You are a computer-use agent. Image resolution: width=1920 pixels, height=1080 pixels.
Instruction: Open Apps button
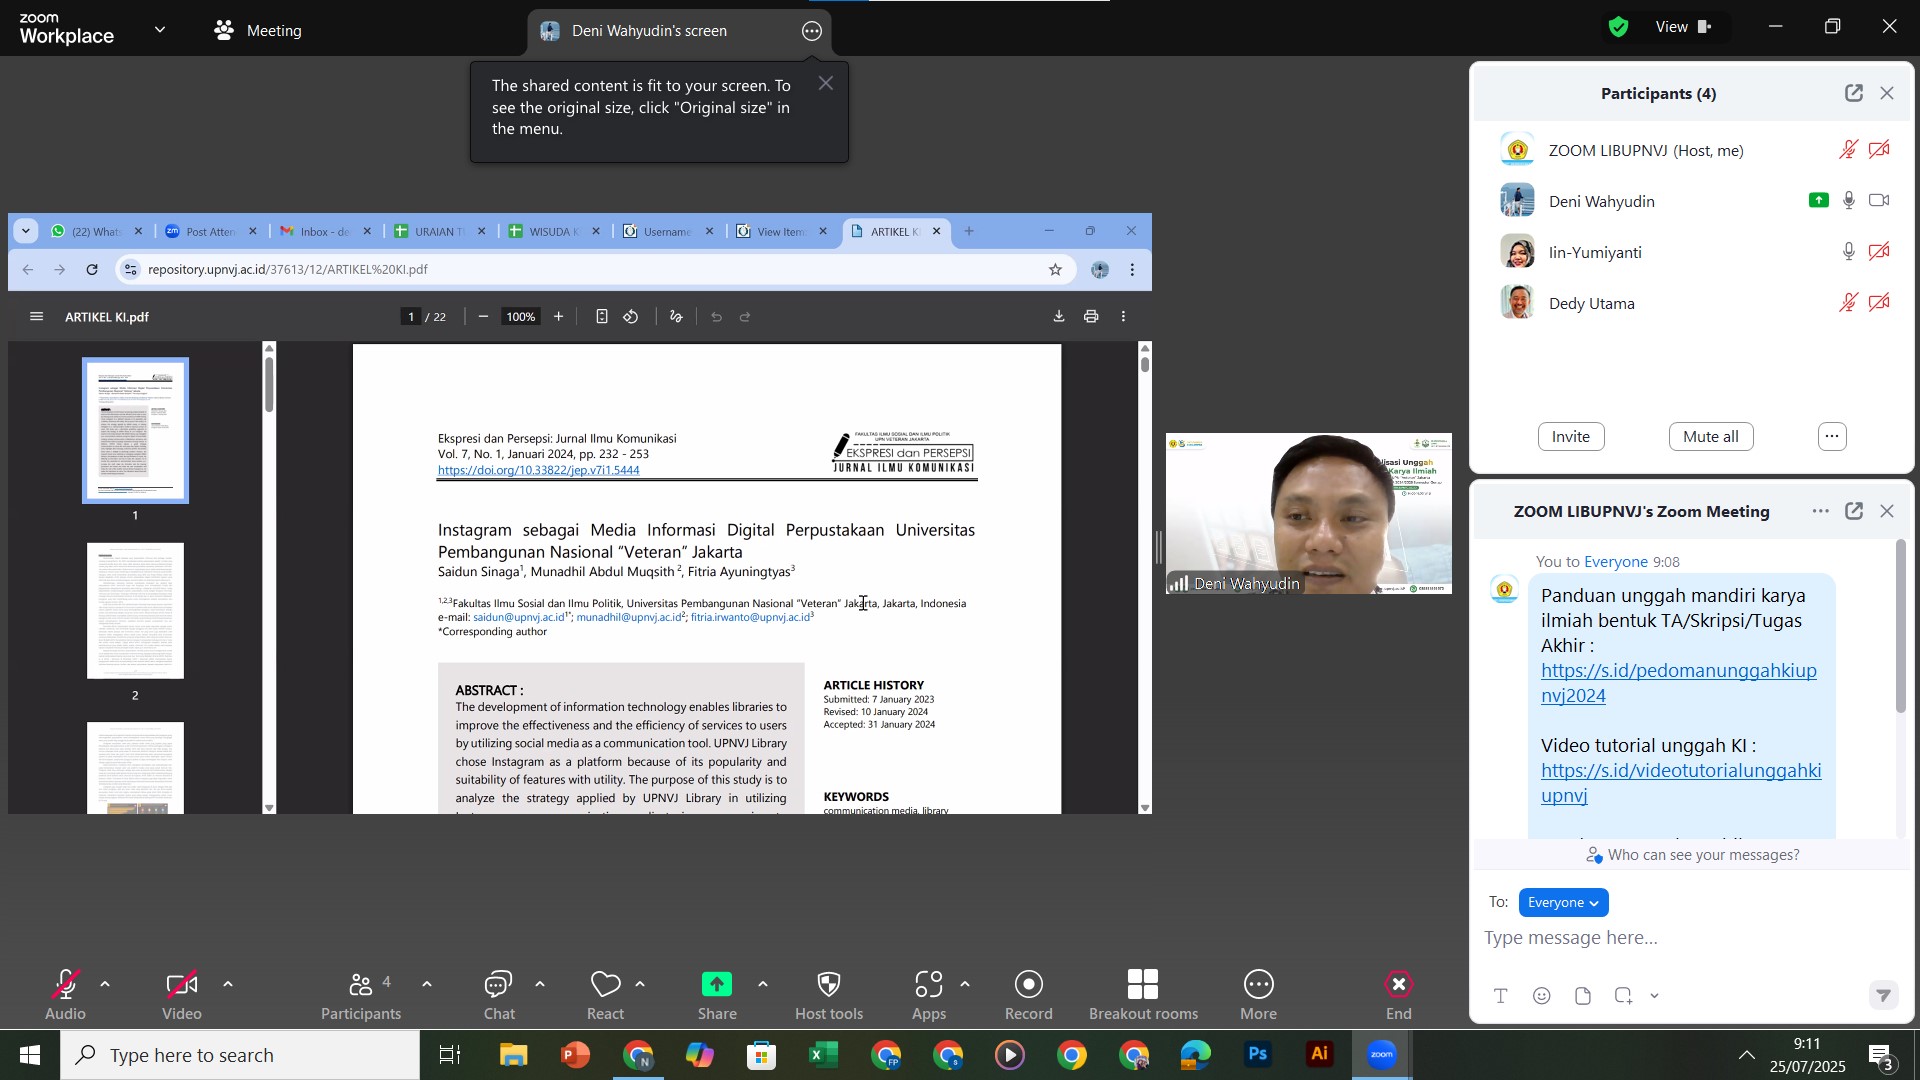pos(929,994)
